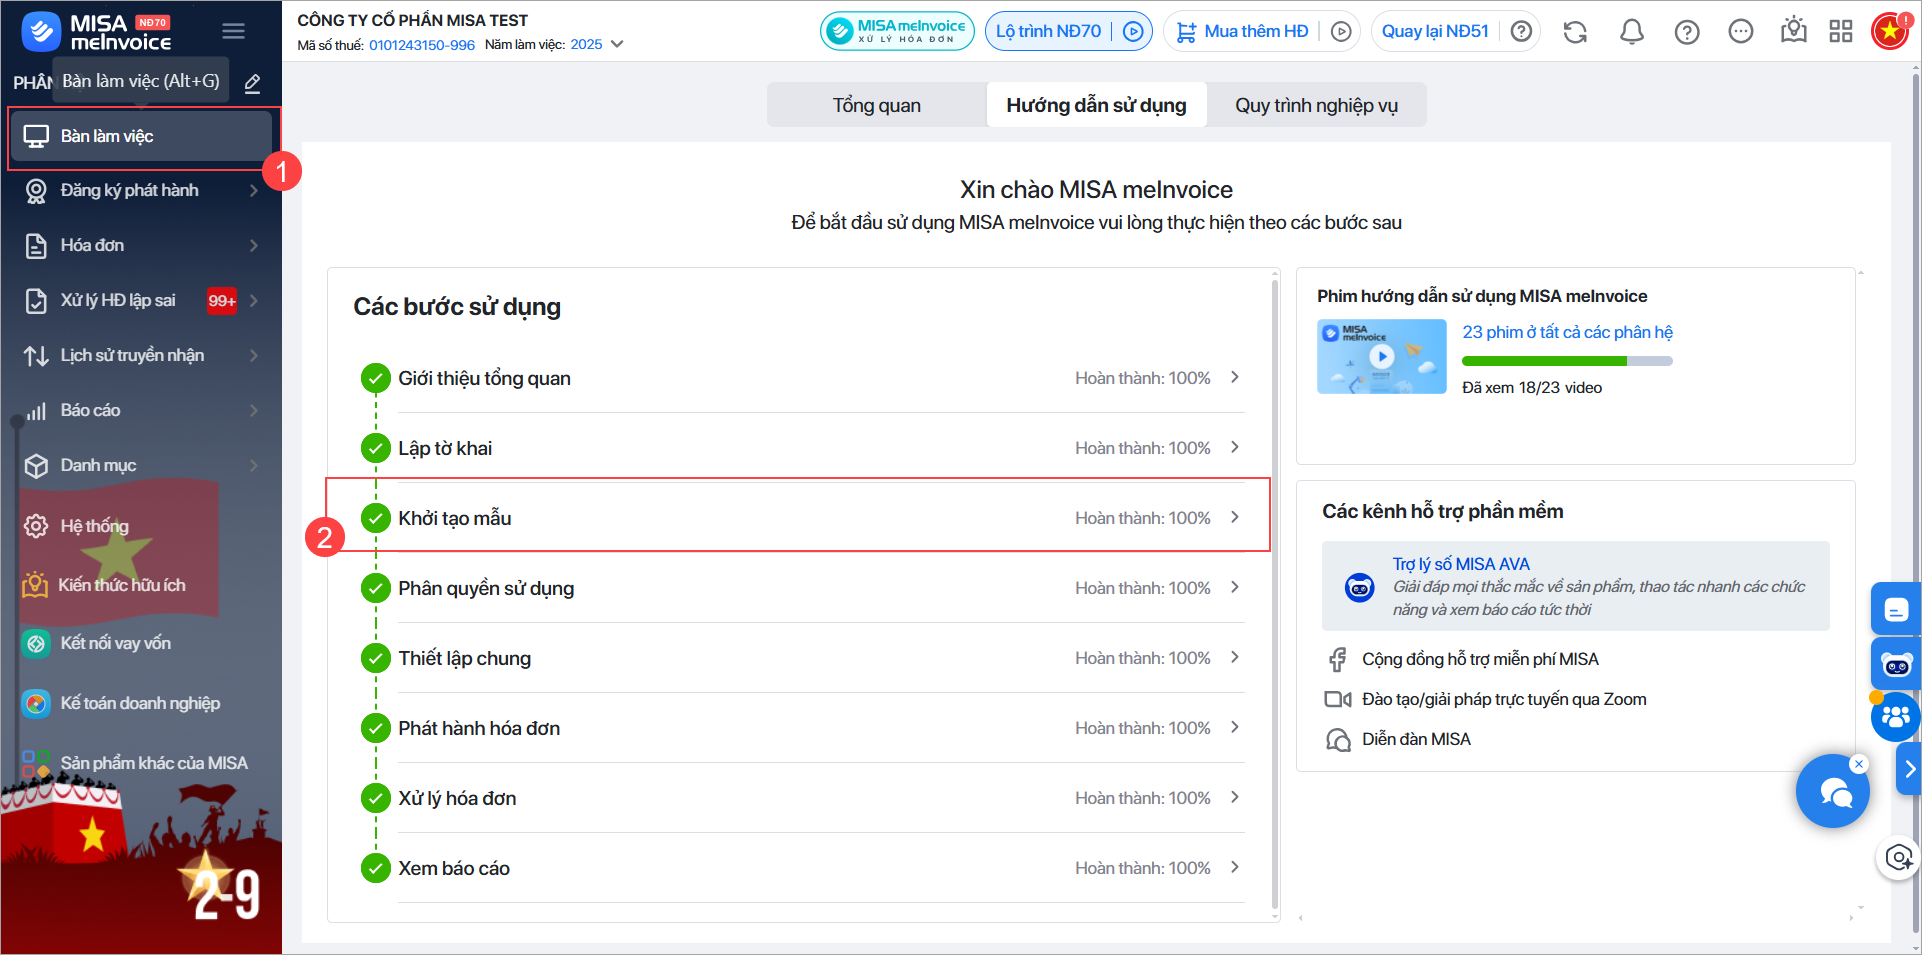Image resolution: width=1922 pixels, height=955 pixels.
Task: Open Zoom online training link
Action: click(x=1504, y=699)
